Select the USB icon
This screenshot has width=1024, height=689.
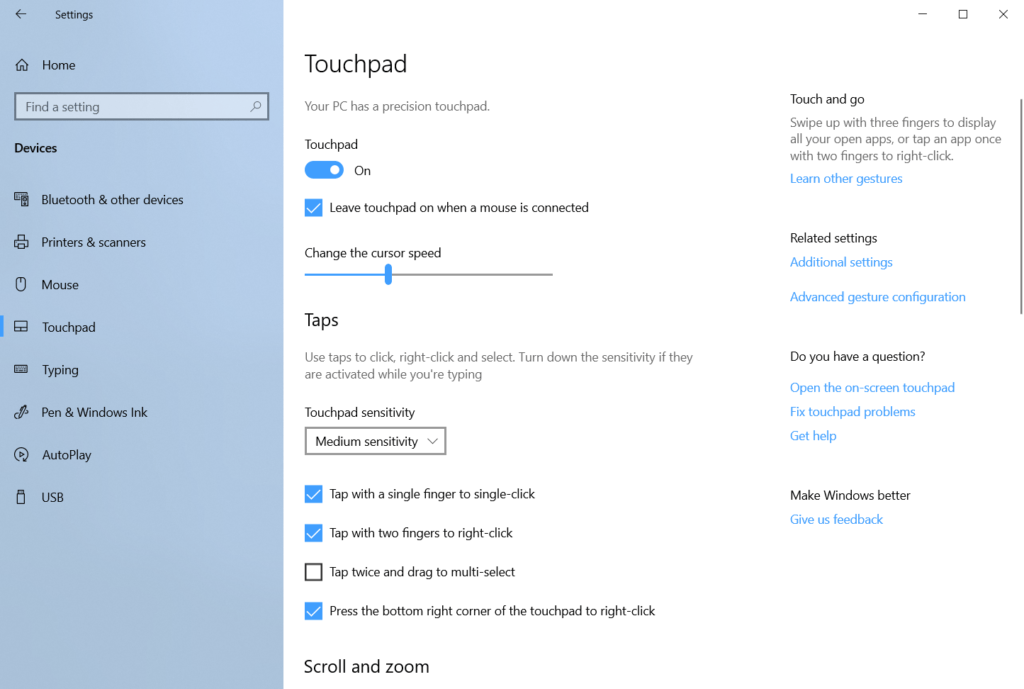21,497
